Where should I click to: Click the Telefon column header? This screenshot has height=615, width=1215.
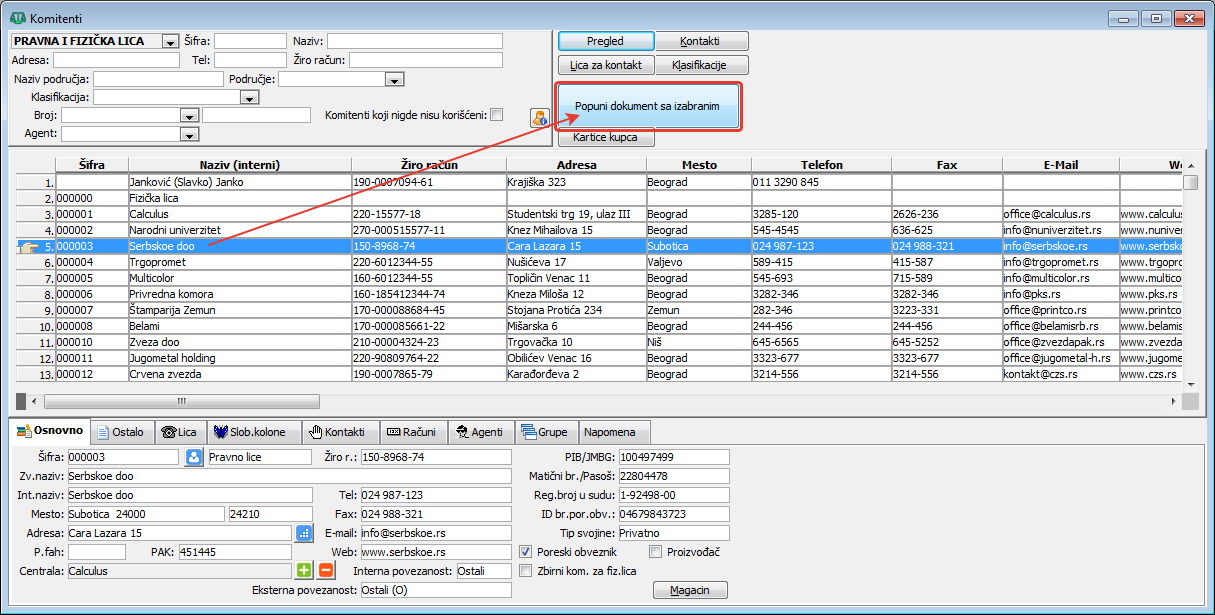[822, 165]
